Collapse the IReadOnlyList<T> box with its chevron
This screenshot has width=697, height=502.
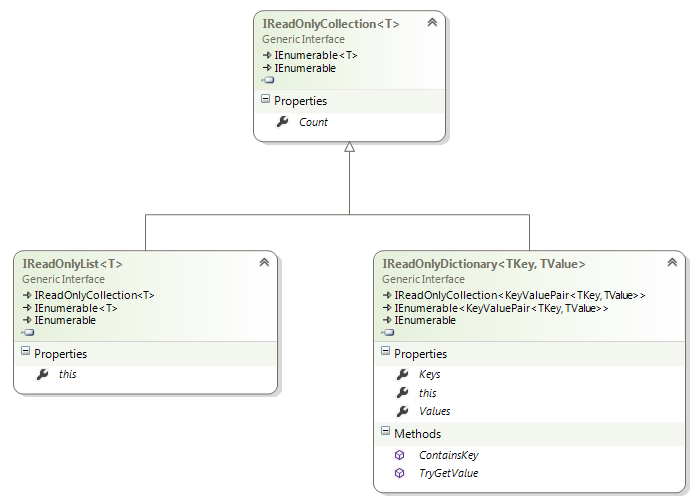tap(264, 262)
